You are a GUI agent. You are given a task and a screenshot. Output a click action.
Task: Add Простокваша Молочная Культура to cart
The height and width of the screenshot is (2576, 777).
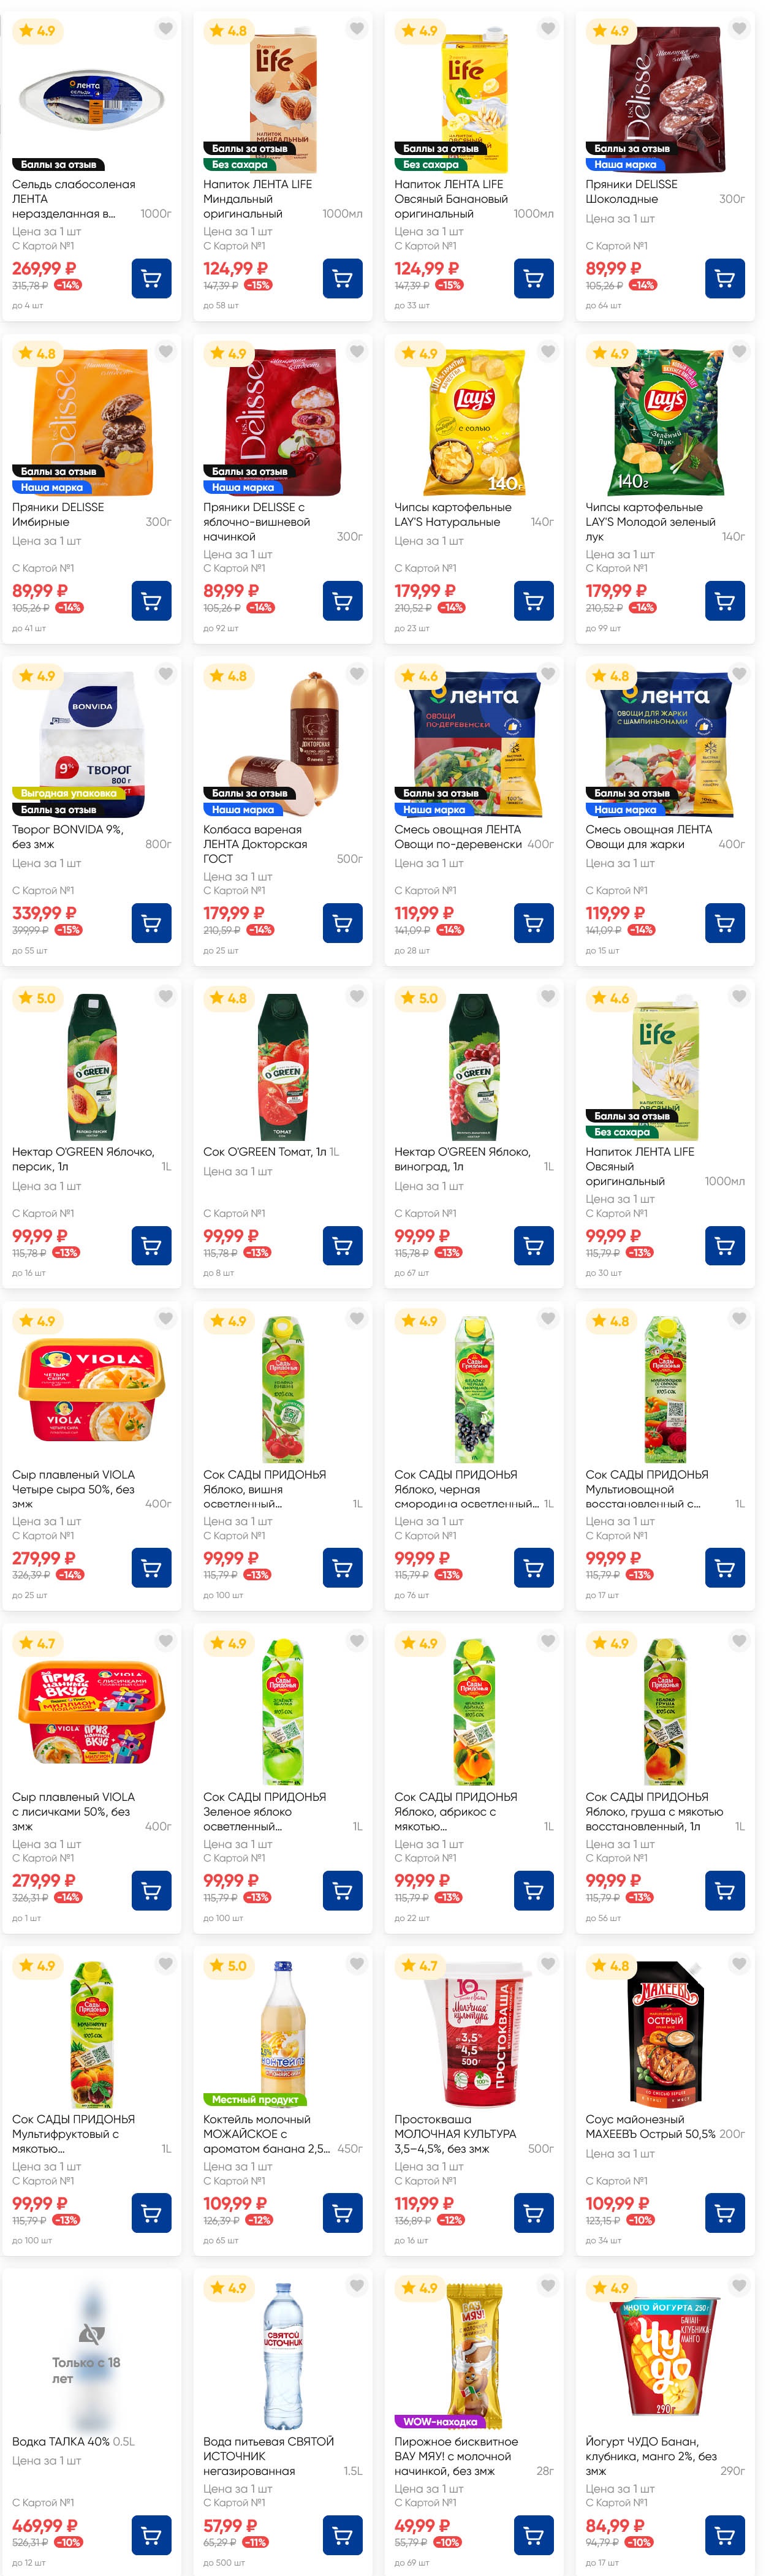[533, 2213]
